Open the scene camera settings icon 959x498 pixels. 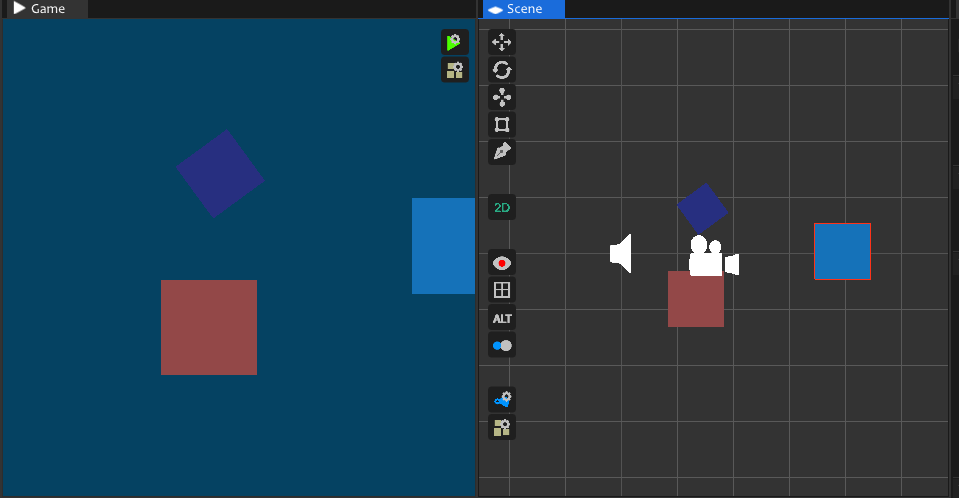502,400
